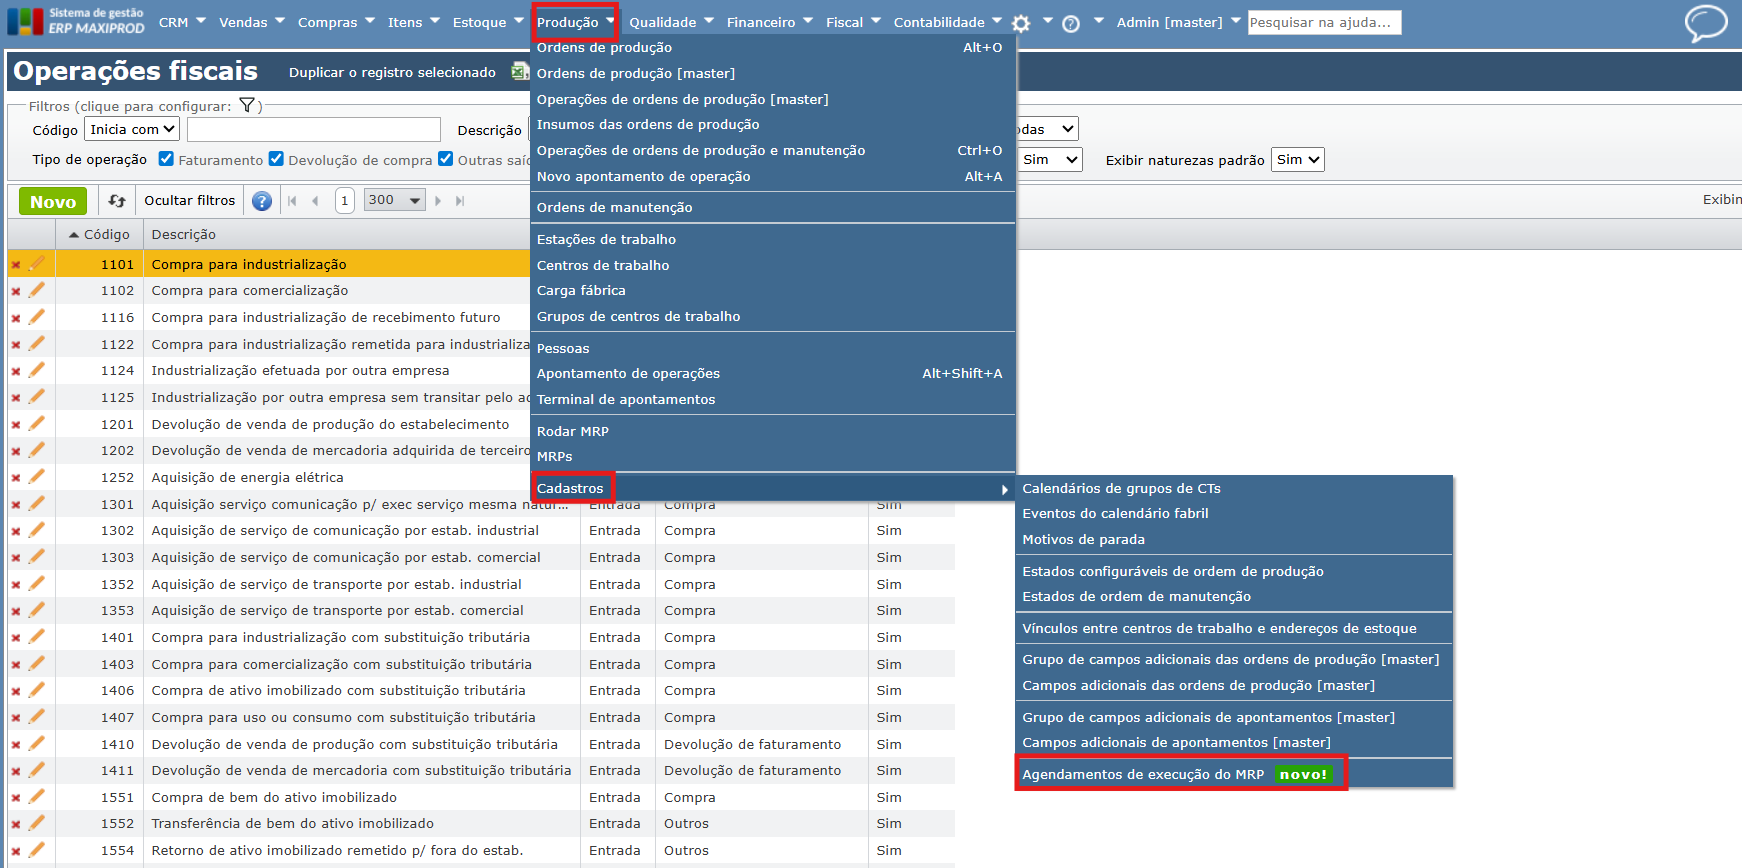Click the help question mark in top bar

pyautogui.click(x=1070, y=23)
